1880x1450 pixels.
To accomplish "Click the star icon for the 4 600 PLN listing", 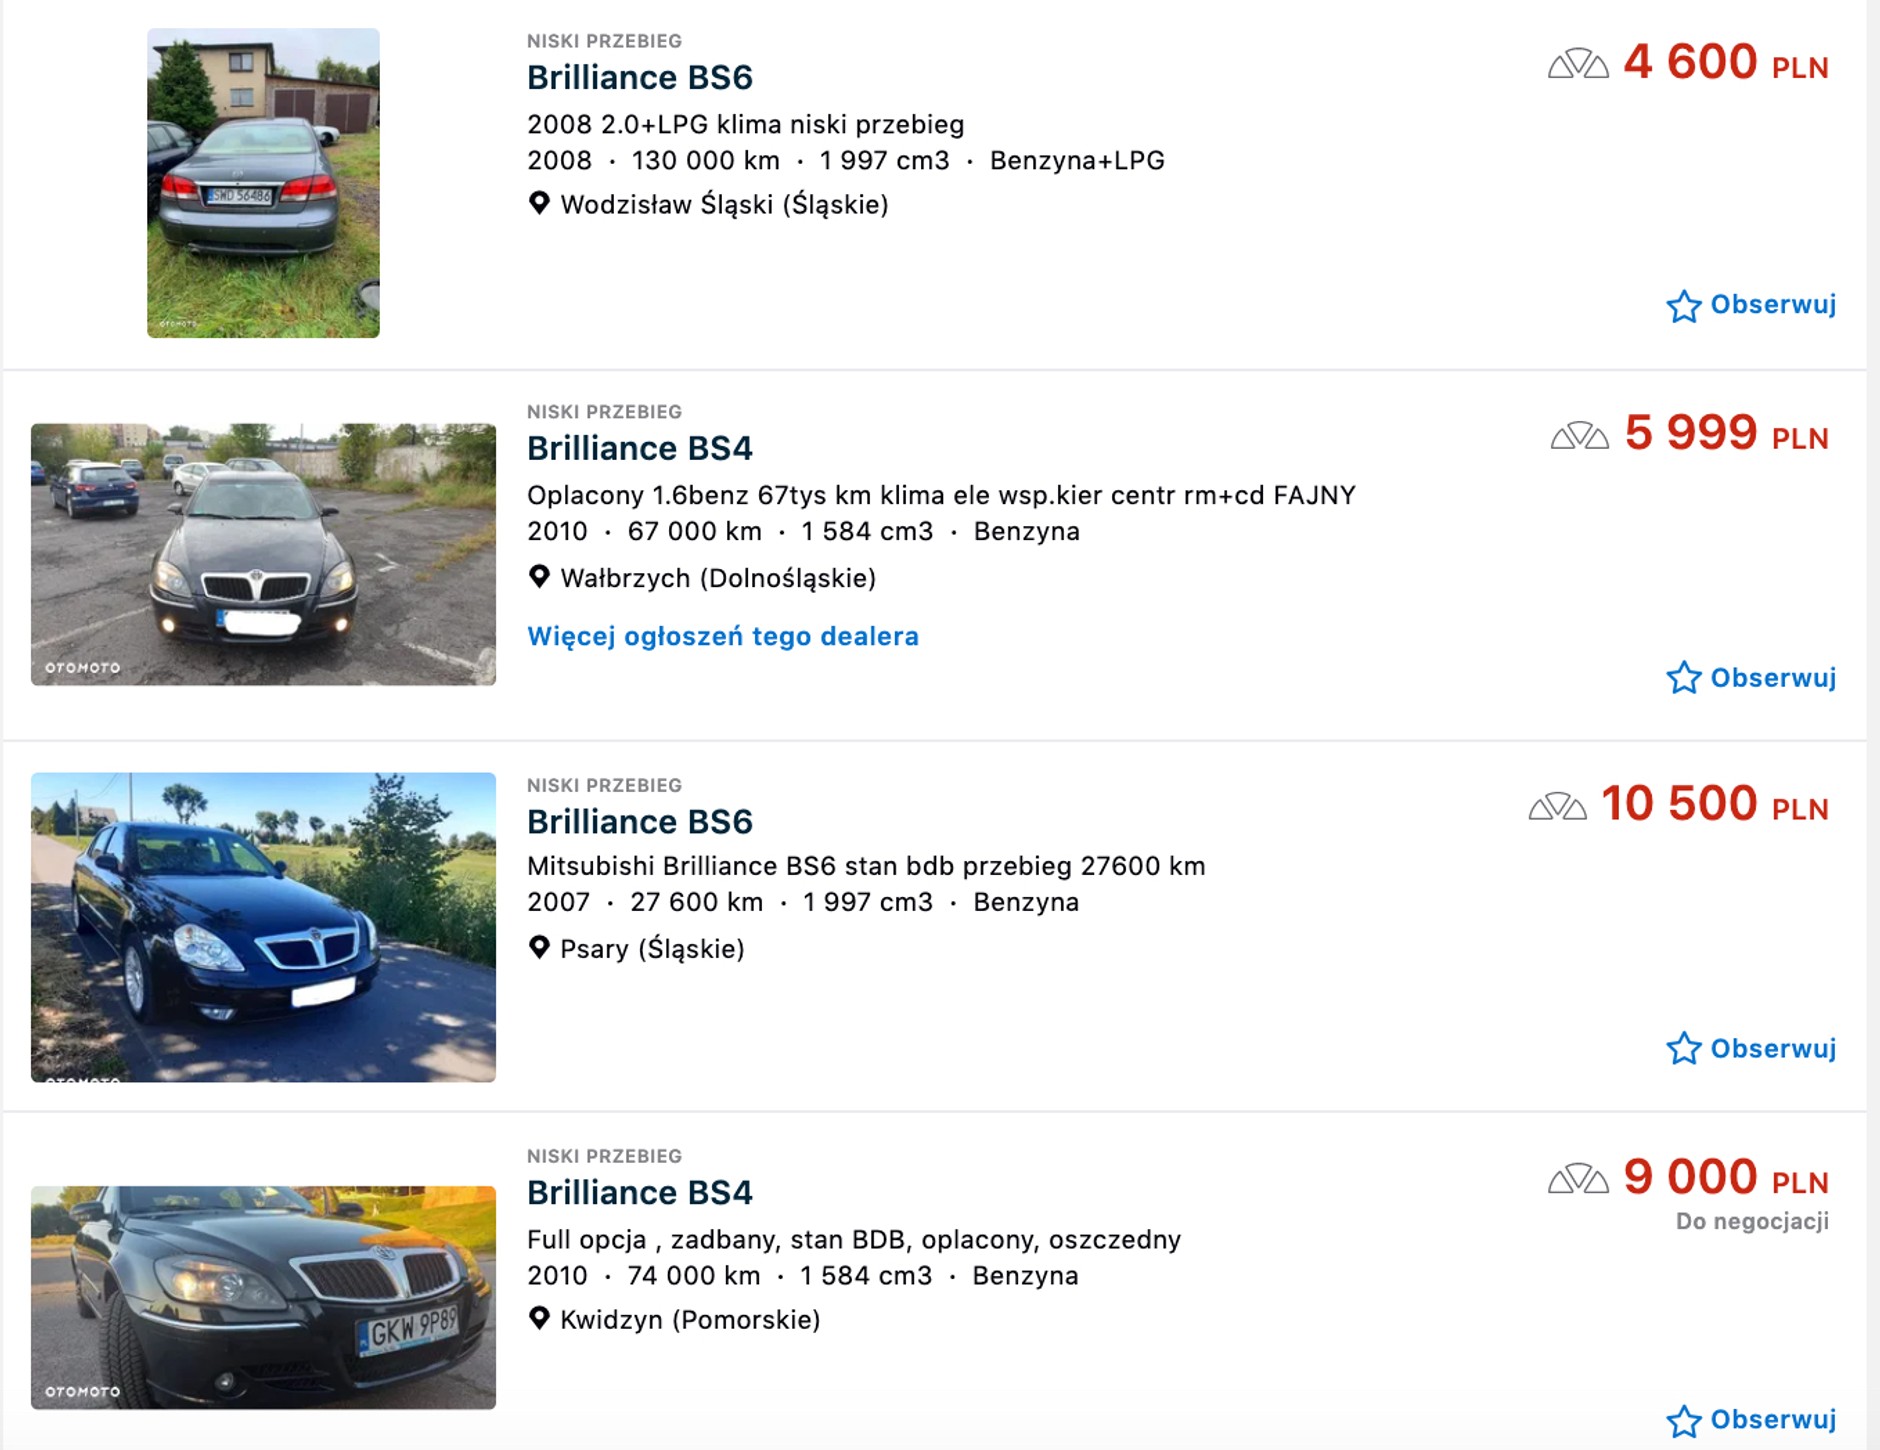I will (x=1684, y=306).
